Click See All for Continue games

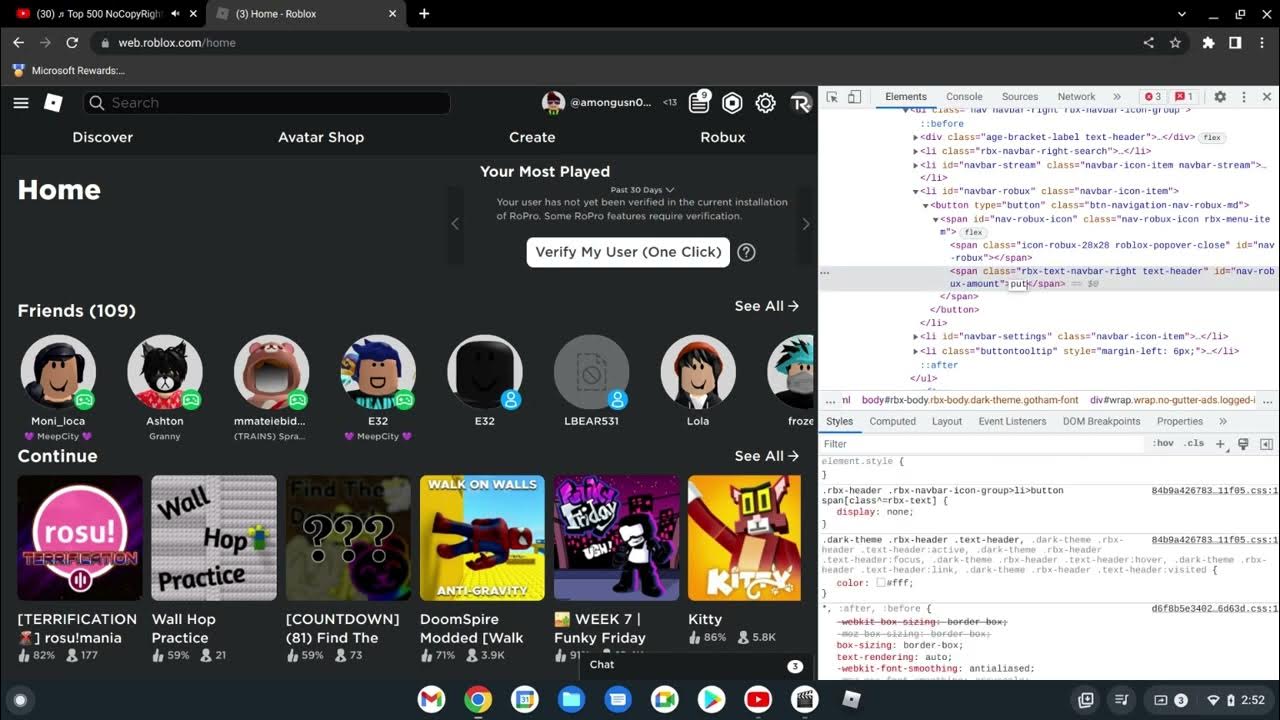pyautogui.click(x=767, y=456)
